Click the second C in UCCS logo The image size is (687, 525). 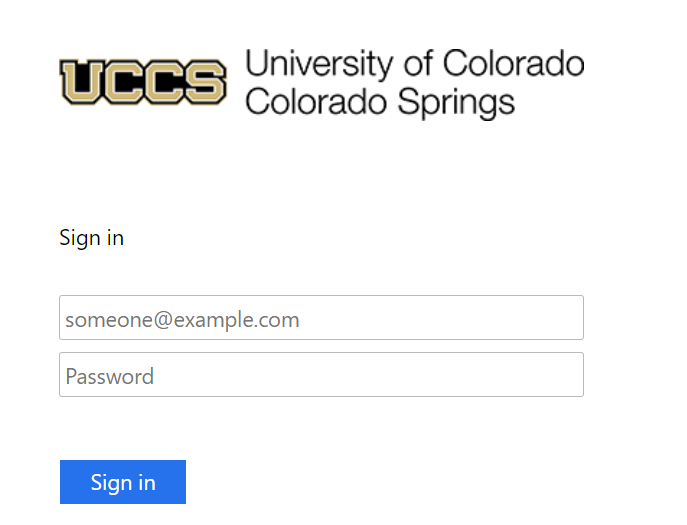point(165,82)
